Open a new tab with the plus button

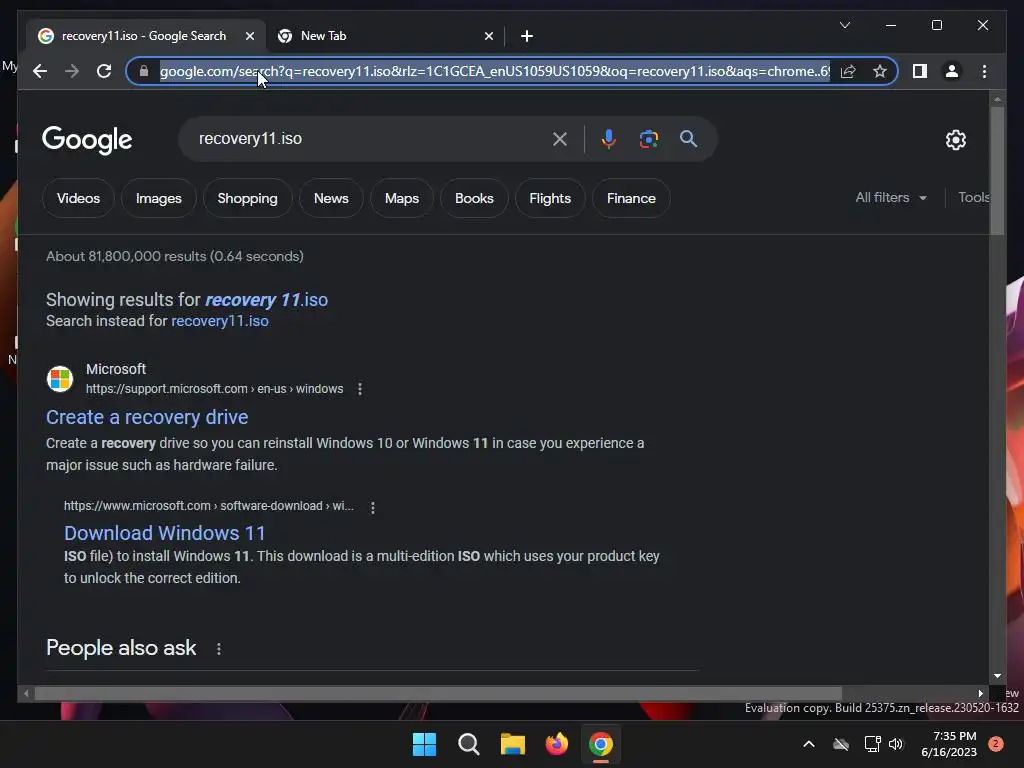click(527, 36)
